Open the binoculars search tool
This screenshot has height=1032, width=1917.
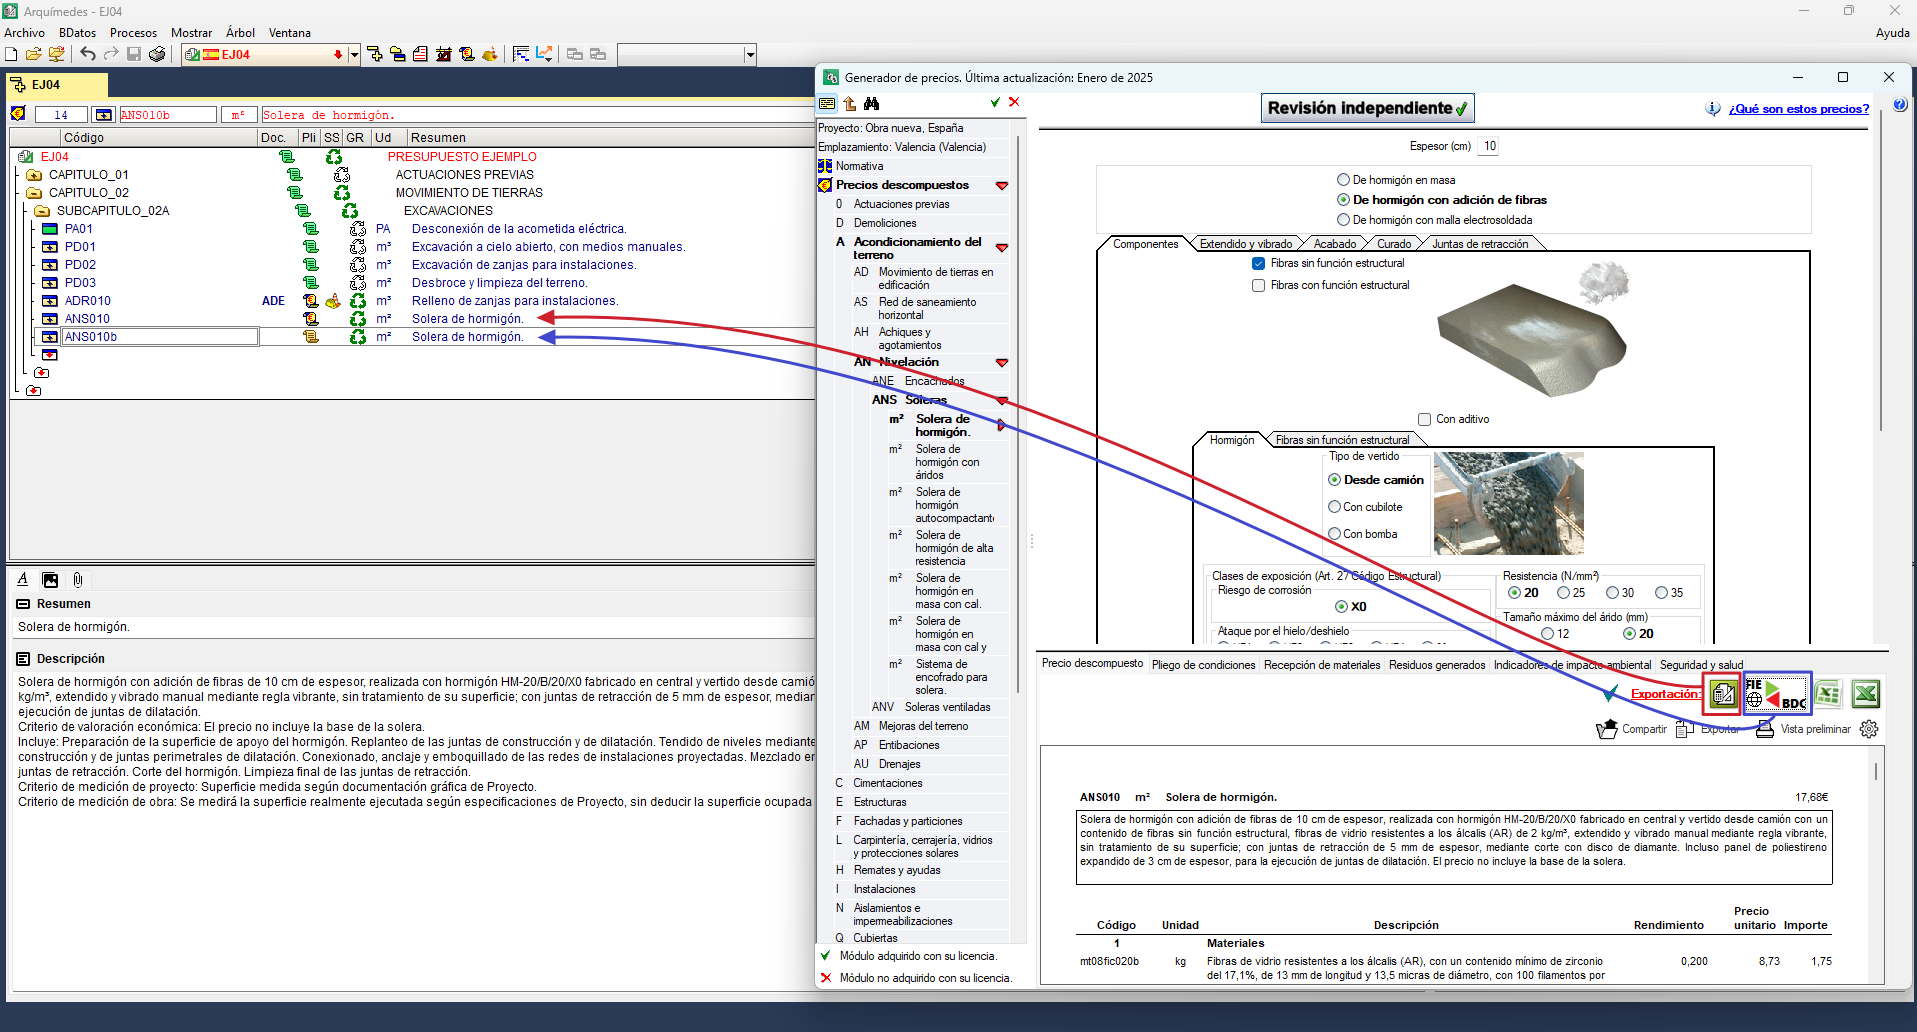point(871,103)
